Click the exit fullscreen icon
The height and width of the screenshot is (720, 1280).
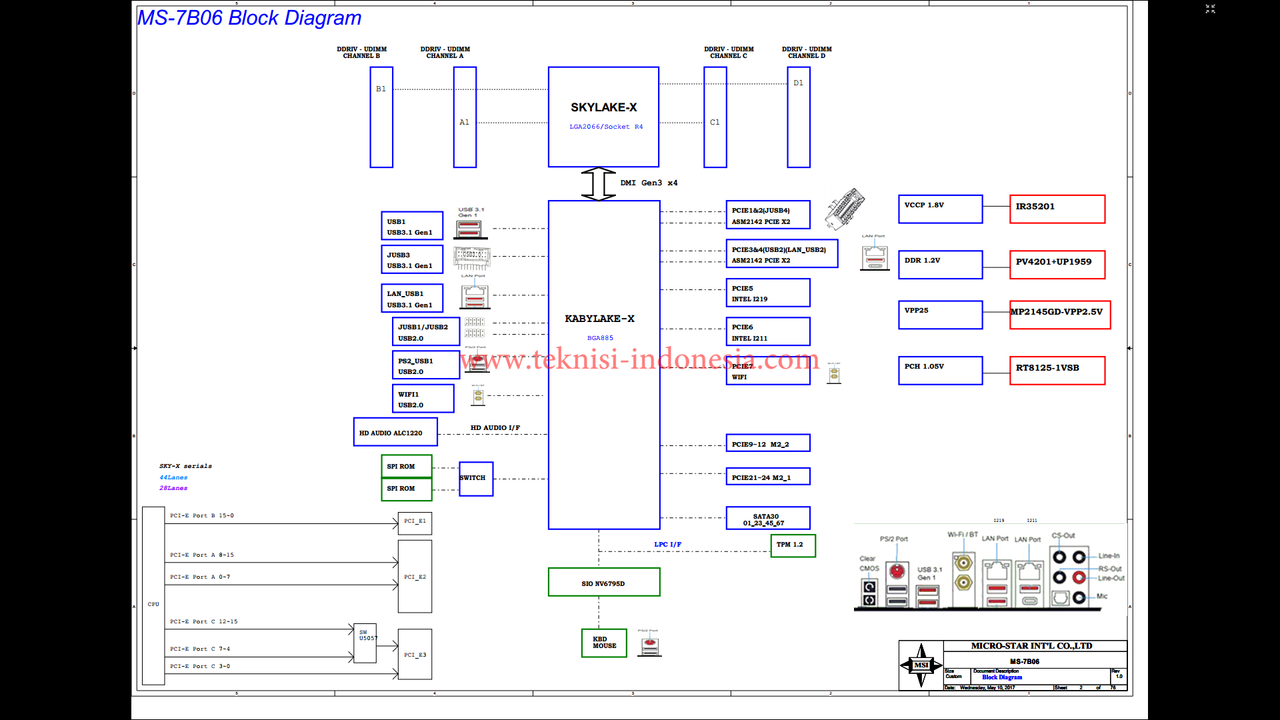click(x=1210, y=8)
